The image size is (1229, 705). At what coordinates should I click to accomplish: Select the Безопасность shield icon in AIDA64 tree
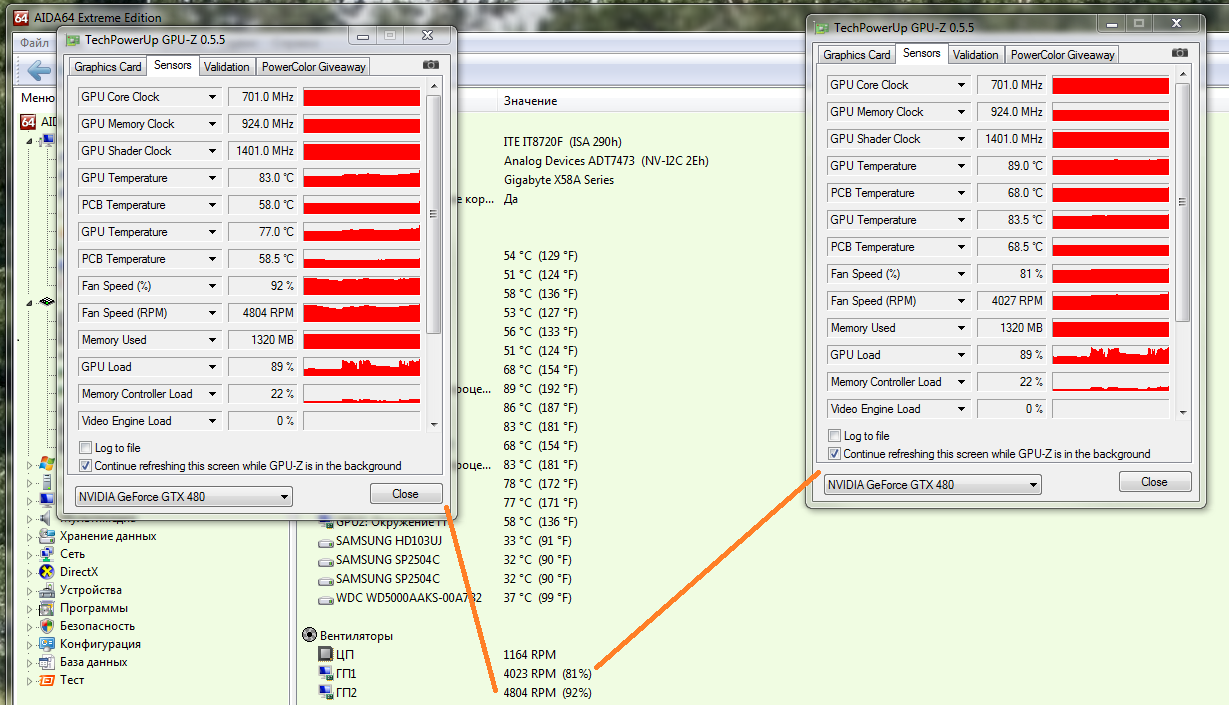click(45, 626)
